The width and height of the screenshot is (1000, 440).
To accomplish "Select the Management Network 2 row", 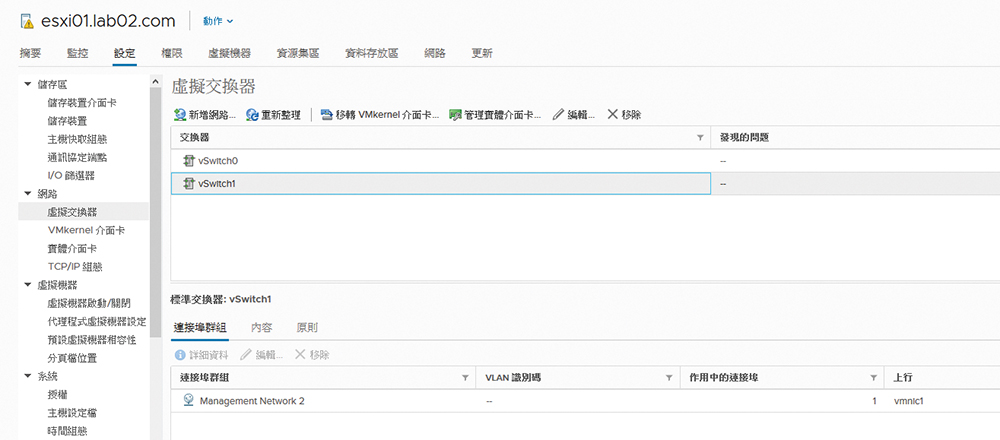I will coord(585,401).
